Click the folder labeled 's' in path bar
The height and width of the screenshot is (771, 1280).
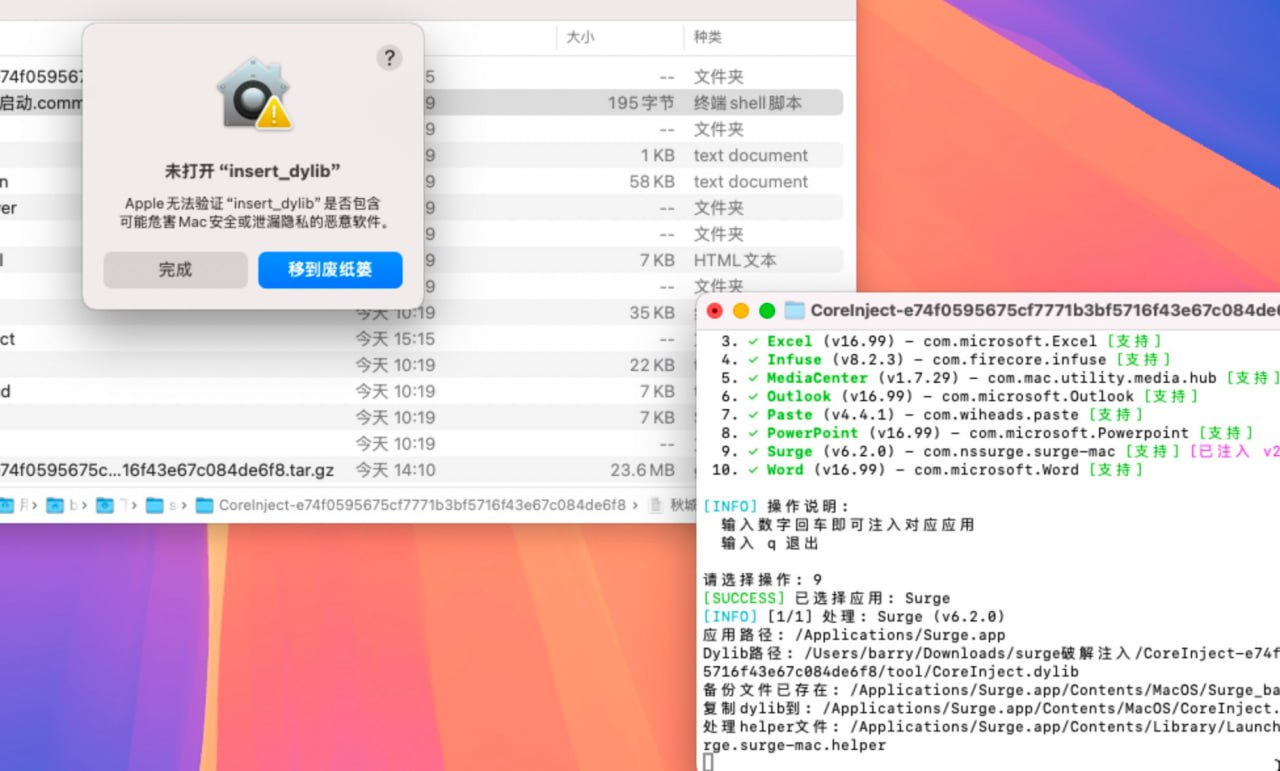[x=161, y=505]
